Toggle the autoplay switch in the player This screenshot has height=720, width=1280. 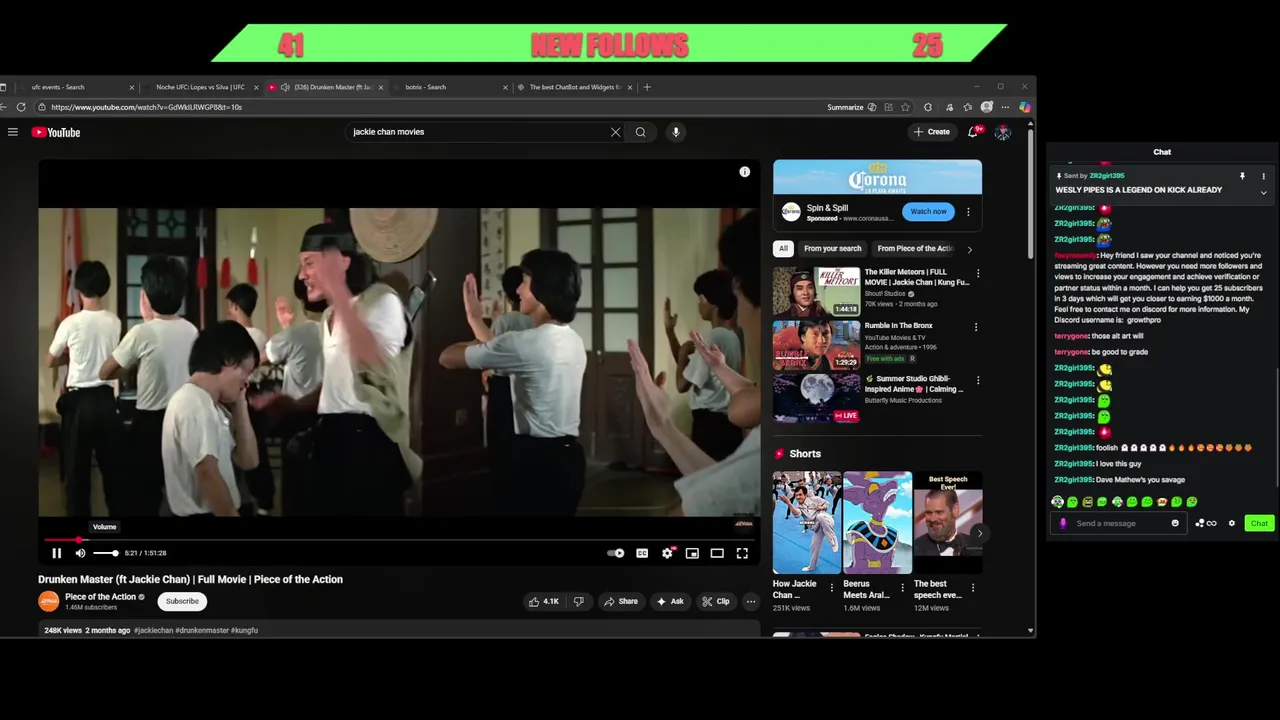[616, 553]
